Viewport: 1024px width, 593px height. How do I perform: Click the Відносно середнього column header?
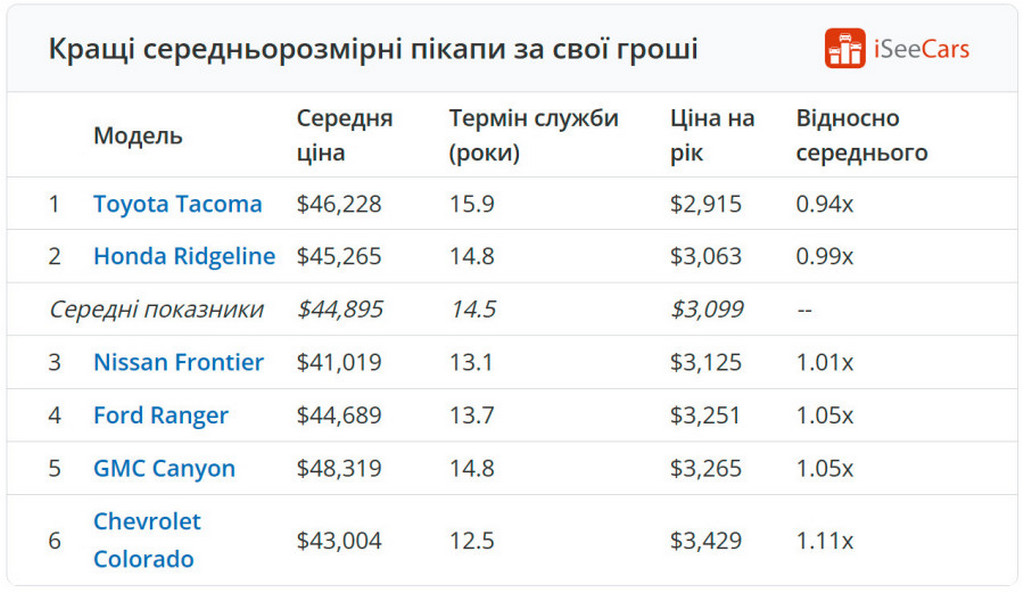point(861,135)
